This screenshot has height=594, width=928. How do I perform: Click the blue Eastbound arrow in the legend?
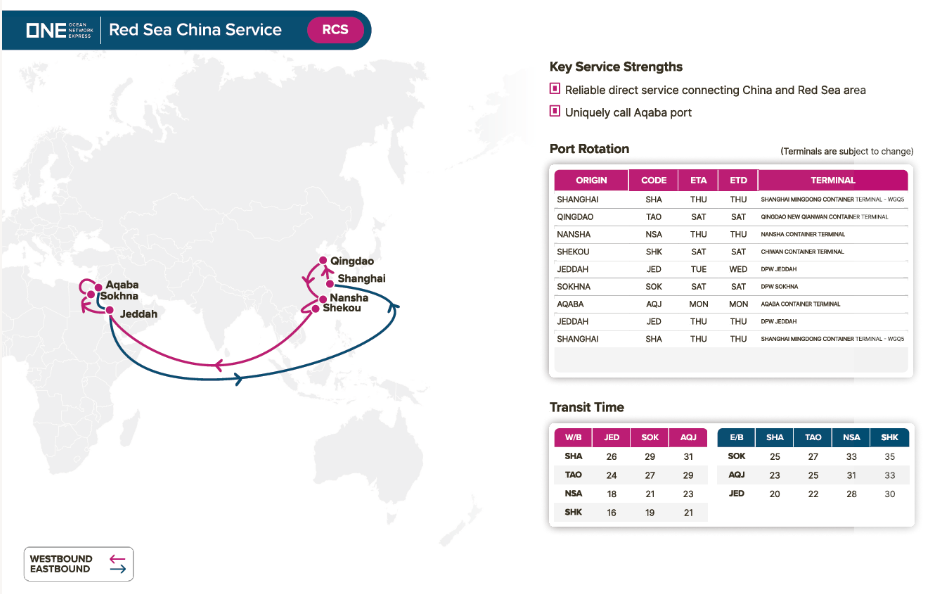pyautogui.click(x=117, y=569)
